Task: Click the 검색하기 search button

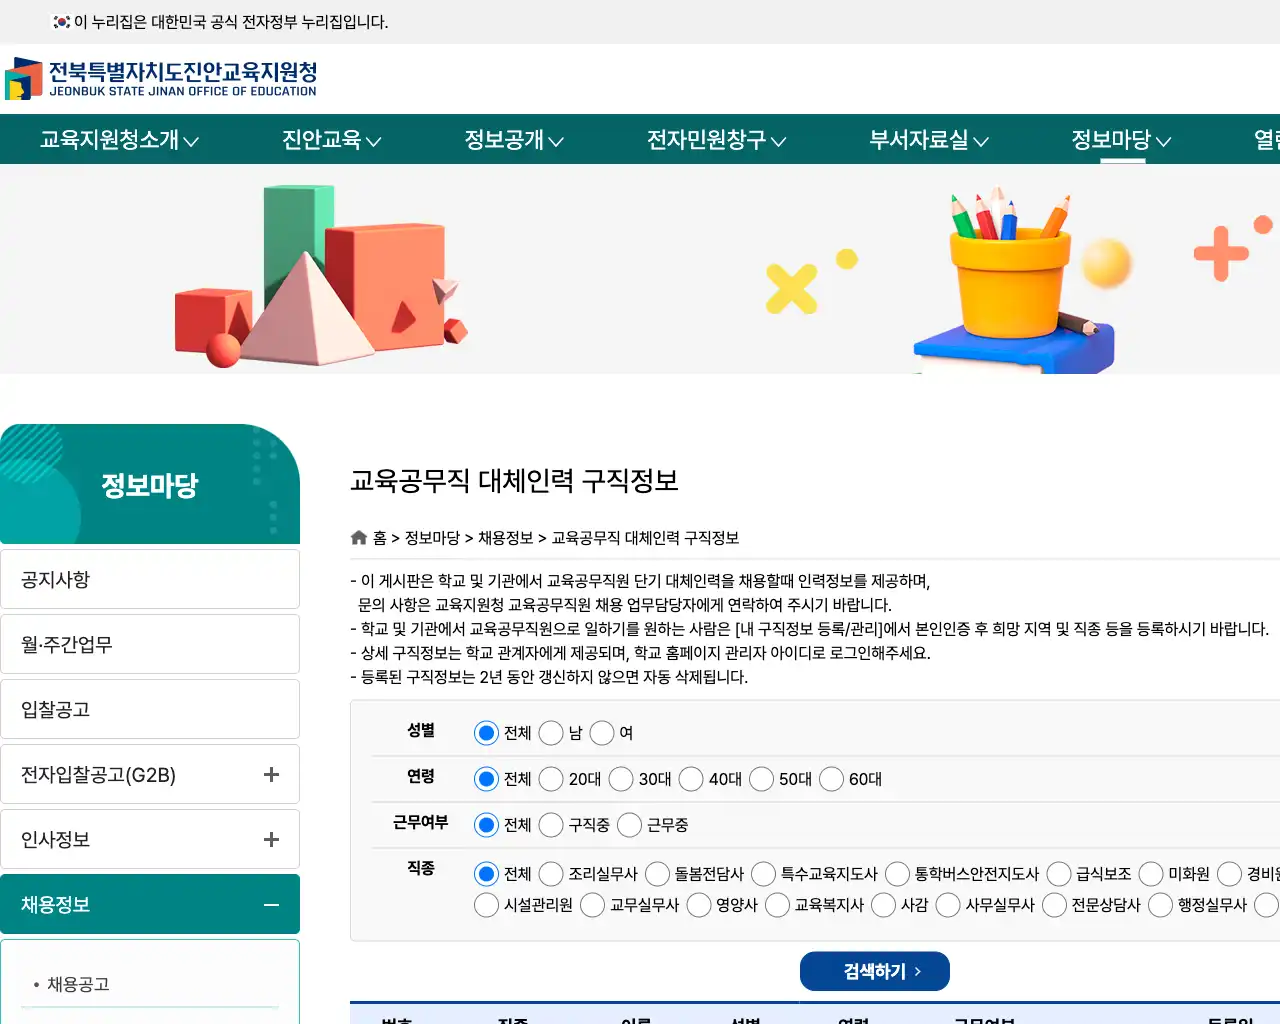Action: coord(875,970)
